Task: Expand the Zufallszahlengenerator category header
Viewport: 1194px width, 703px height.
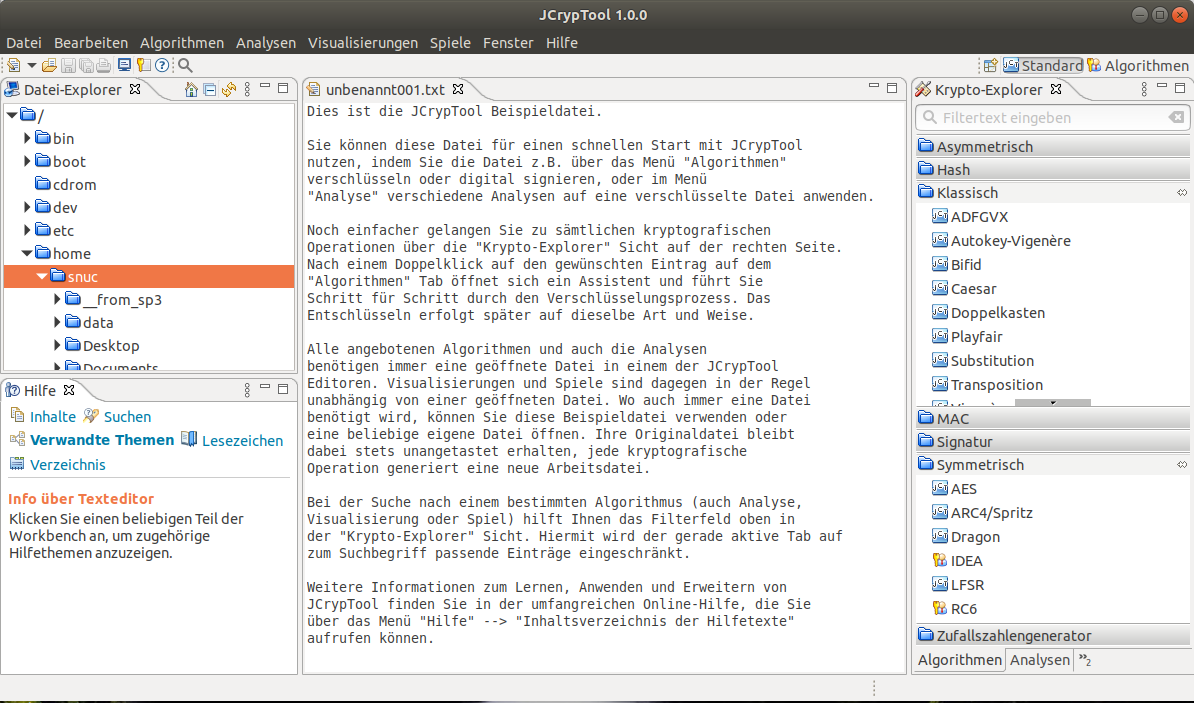Action: click(1052, 635)
